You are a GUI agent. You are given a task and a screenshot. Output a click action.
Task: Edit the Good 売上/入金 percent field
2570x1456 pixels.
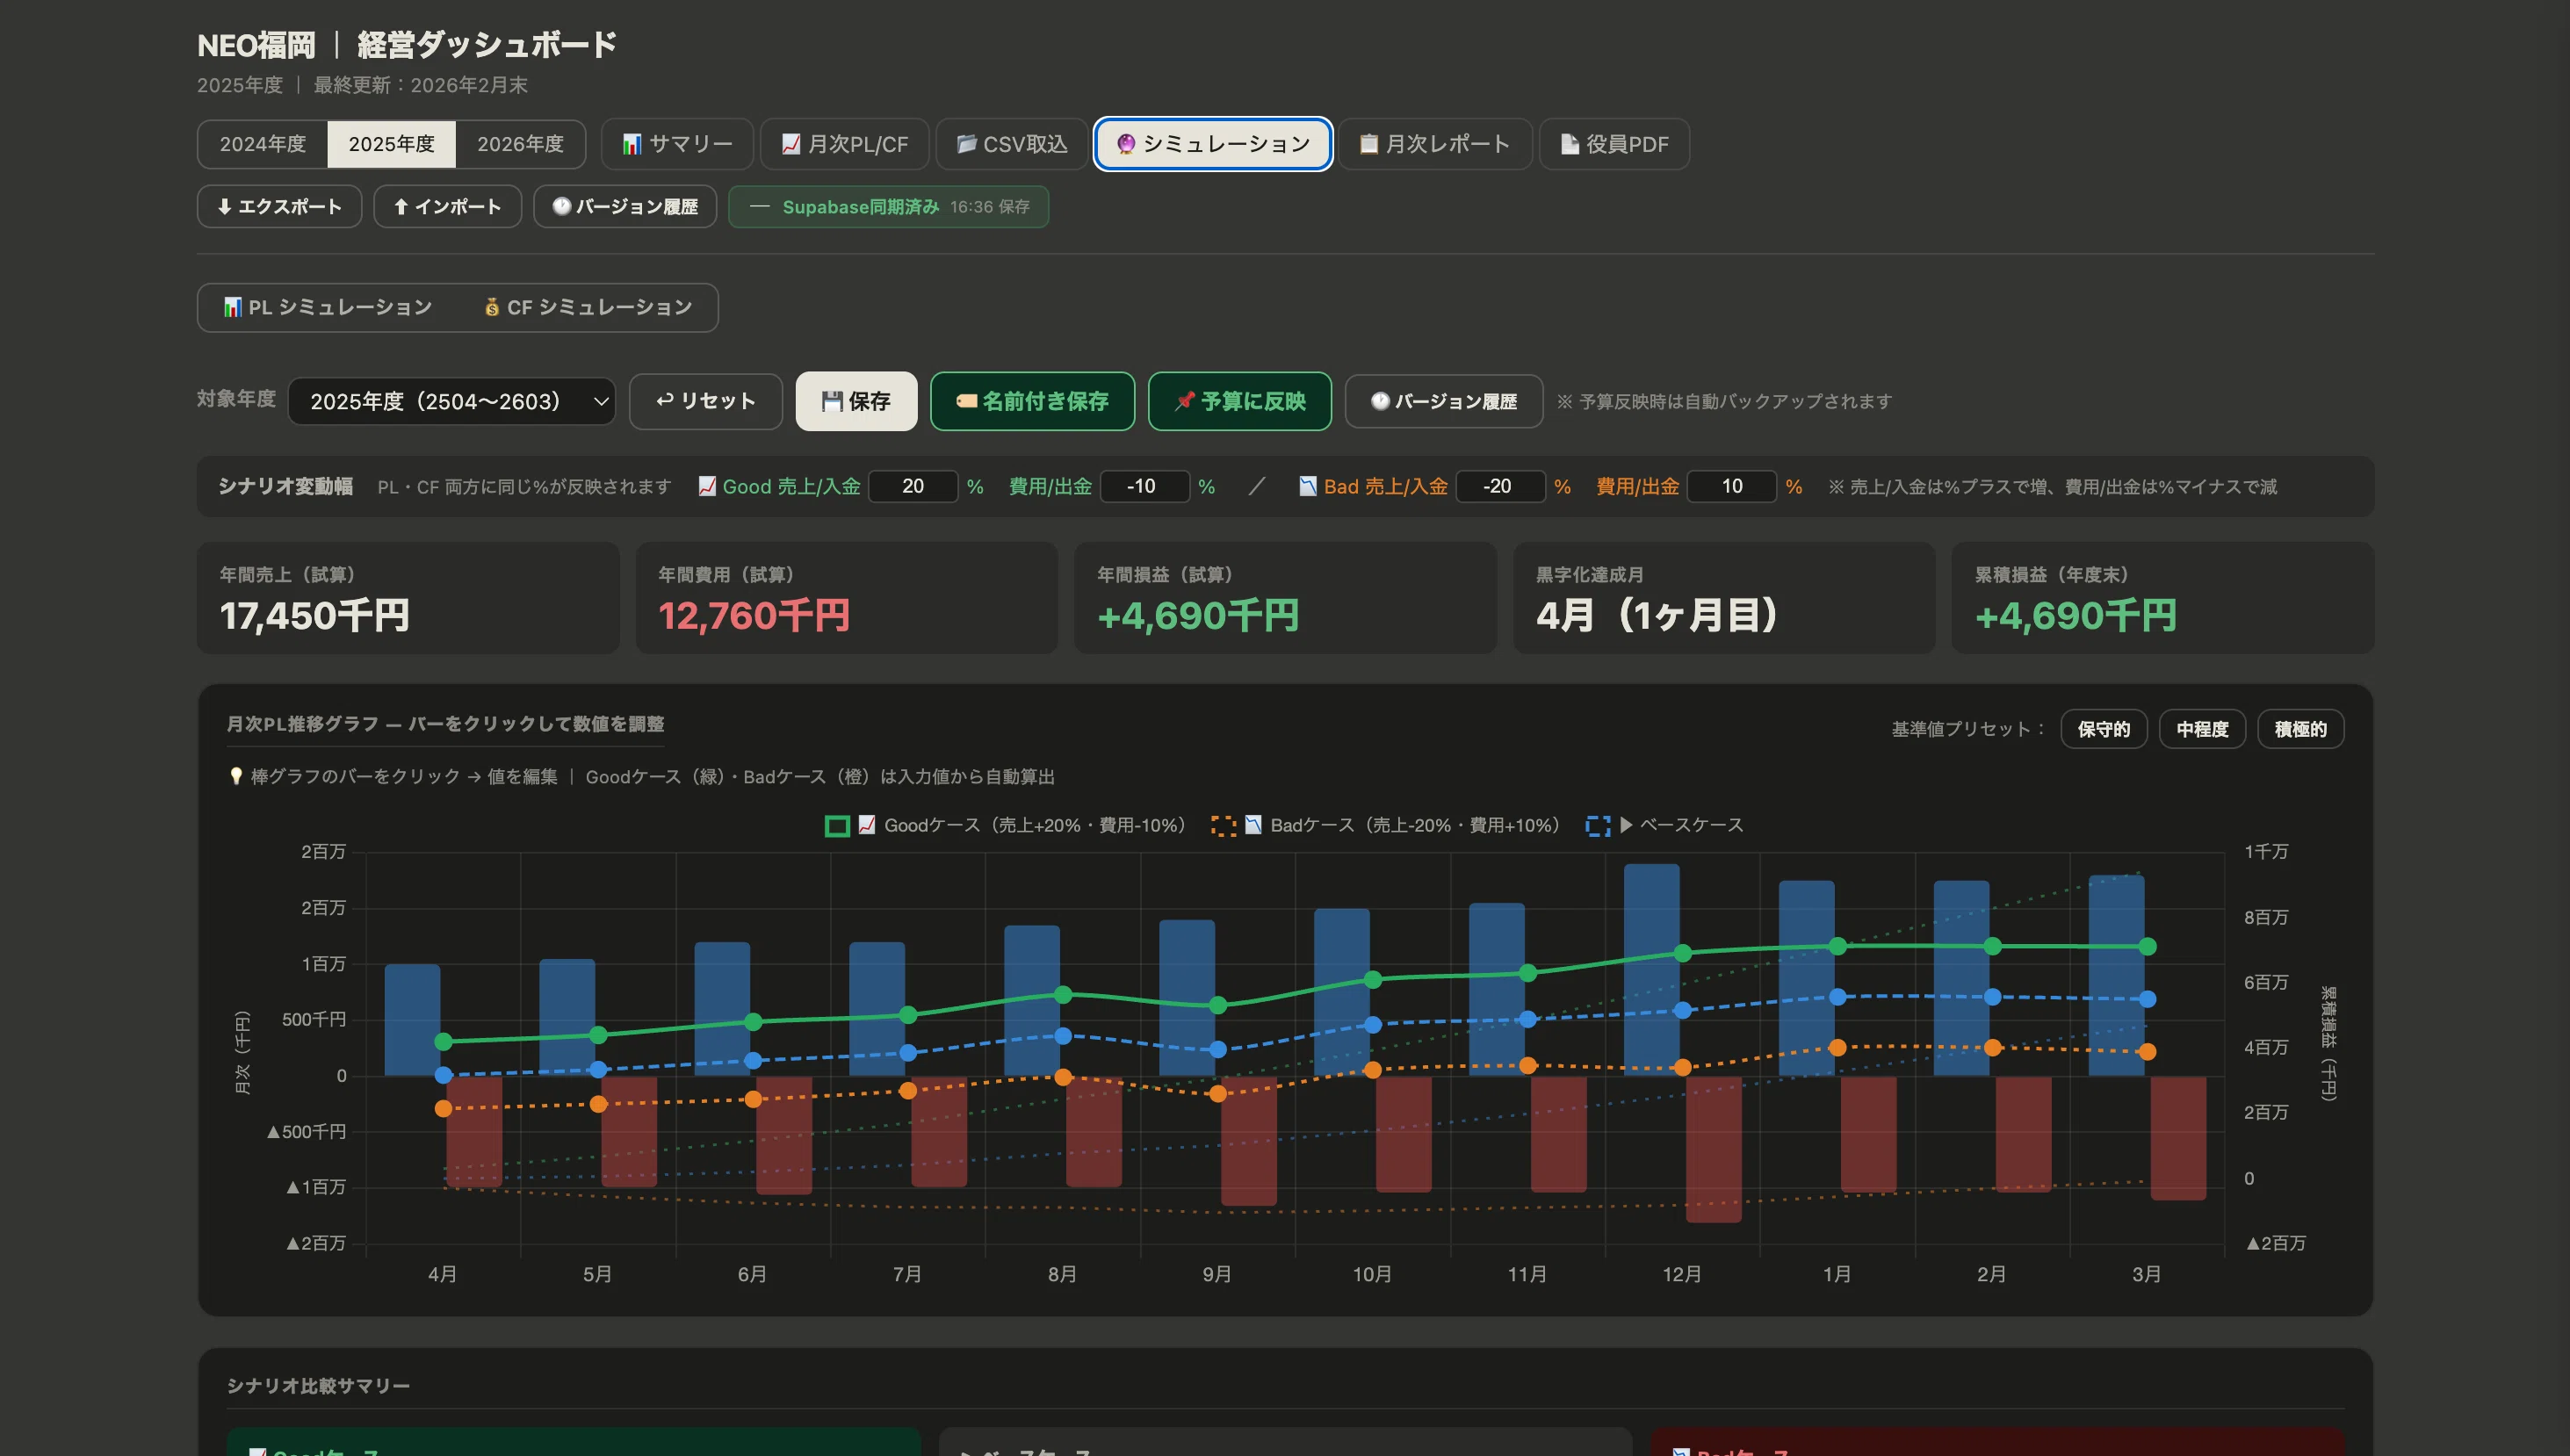[x=913, y=486]
